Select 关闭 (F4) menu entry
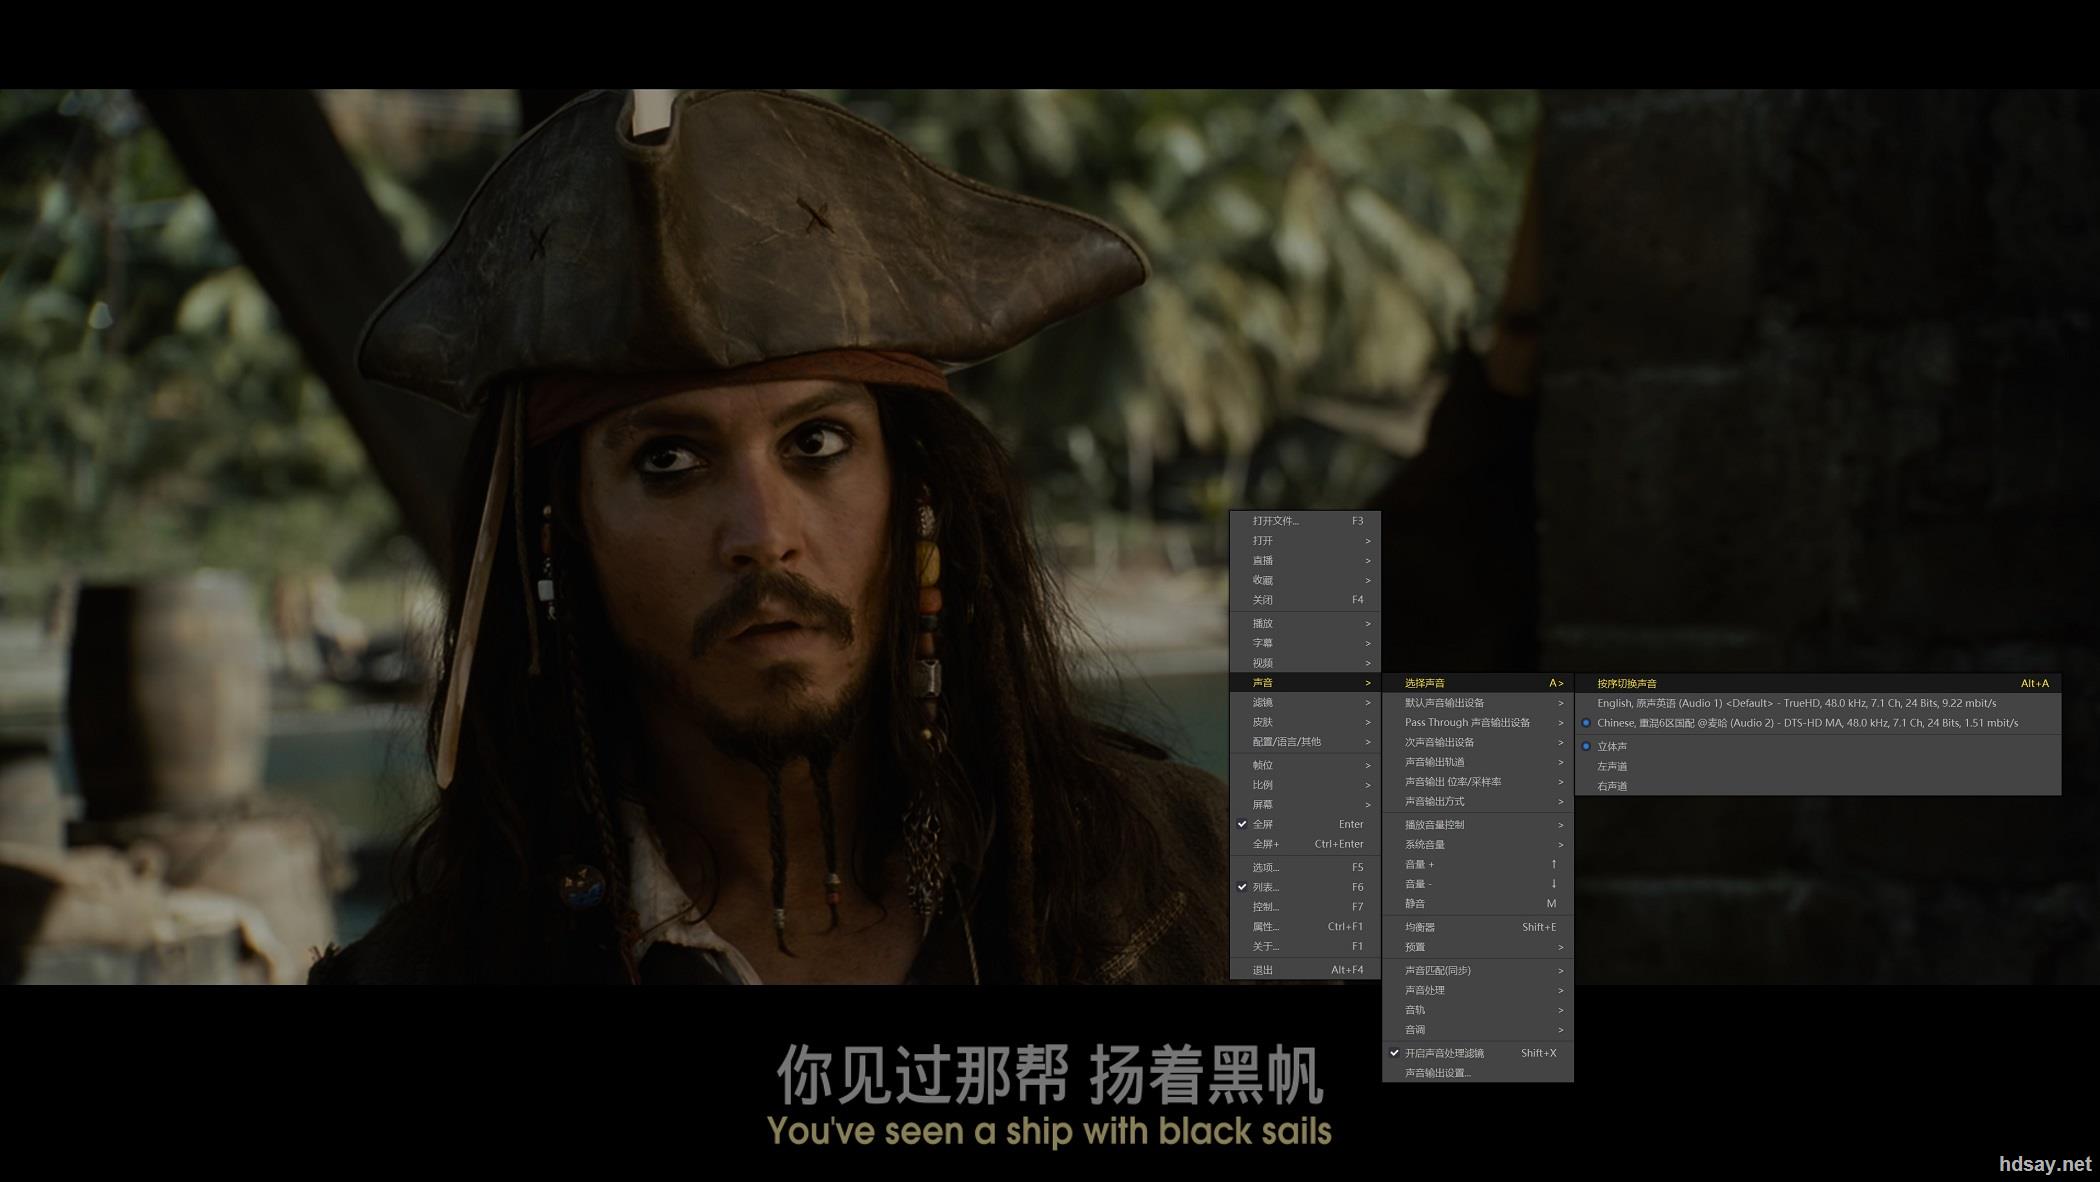The width and height of the screenshot is (2100, 1182). pyautogui.click(x=1305, y=600)
